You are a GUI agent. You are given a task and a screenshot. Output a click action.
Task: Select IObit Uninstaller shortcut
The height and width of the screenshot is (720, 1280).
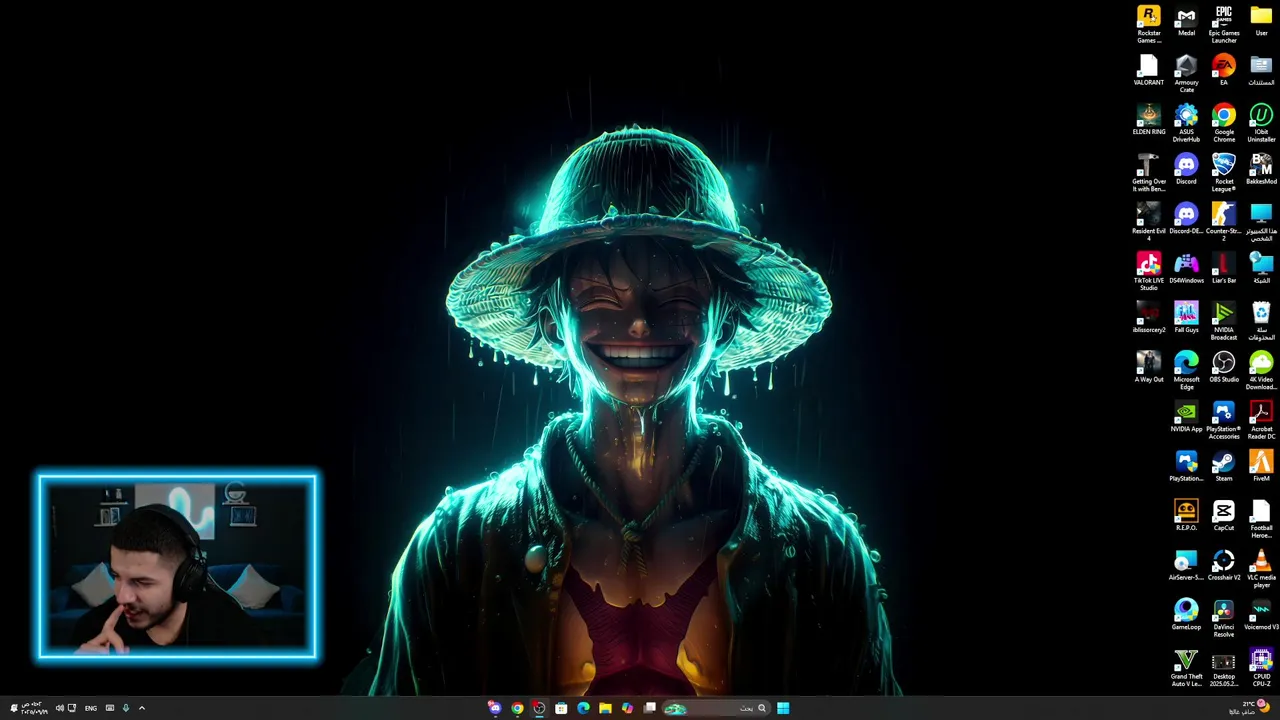point(1261,123)
